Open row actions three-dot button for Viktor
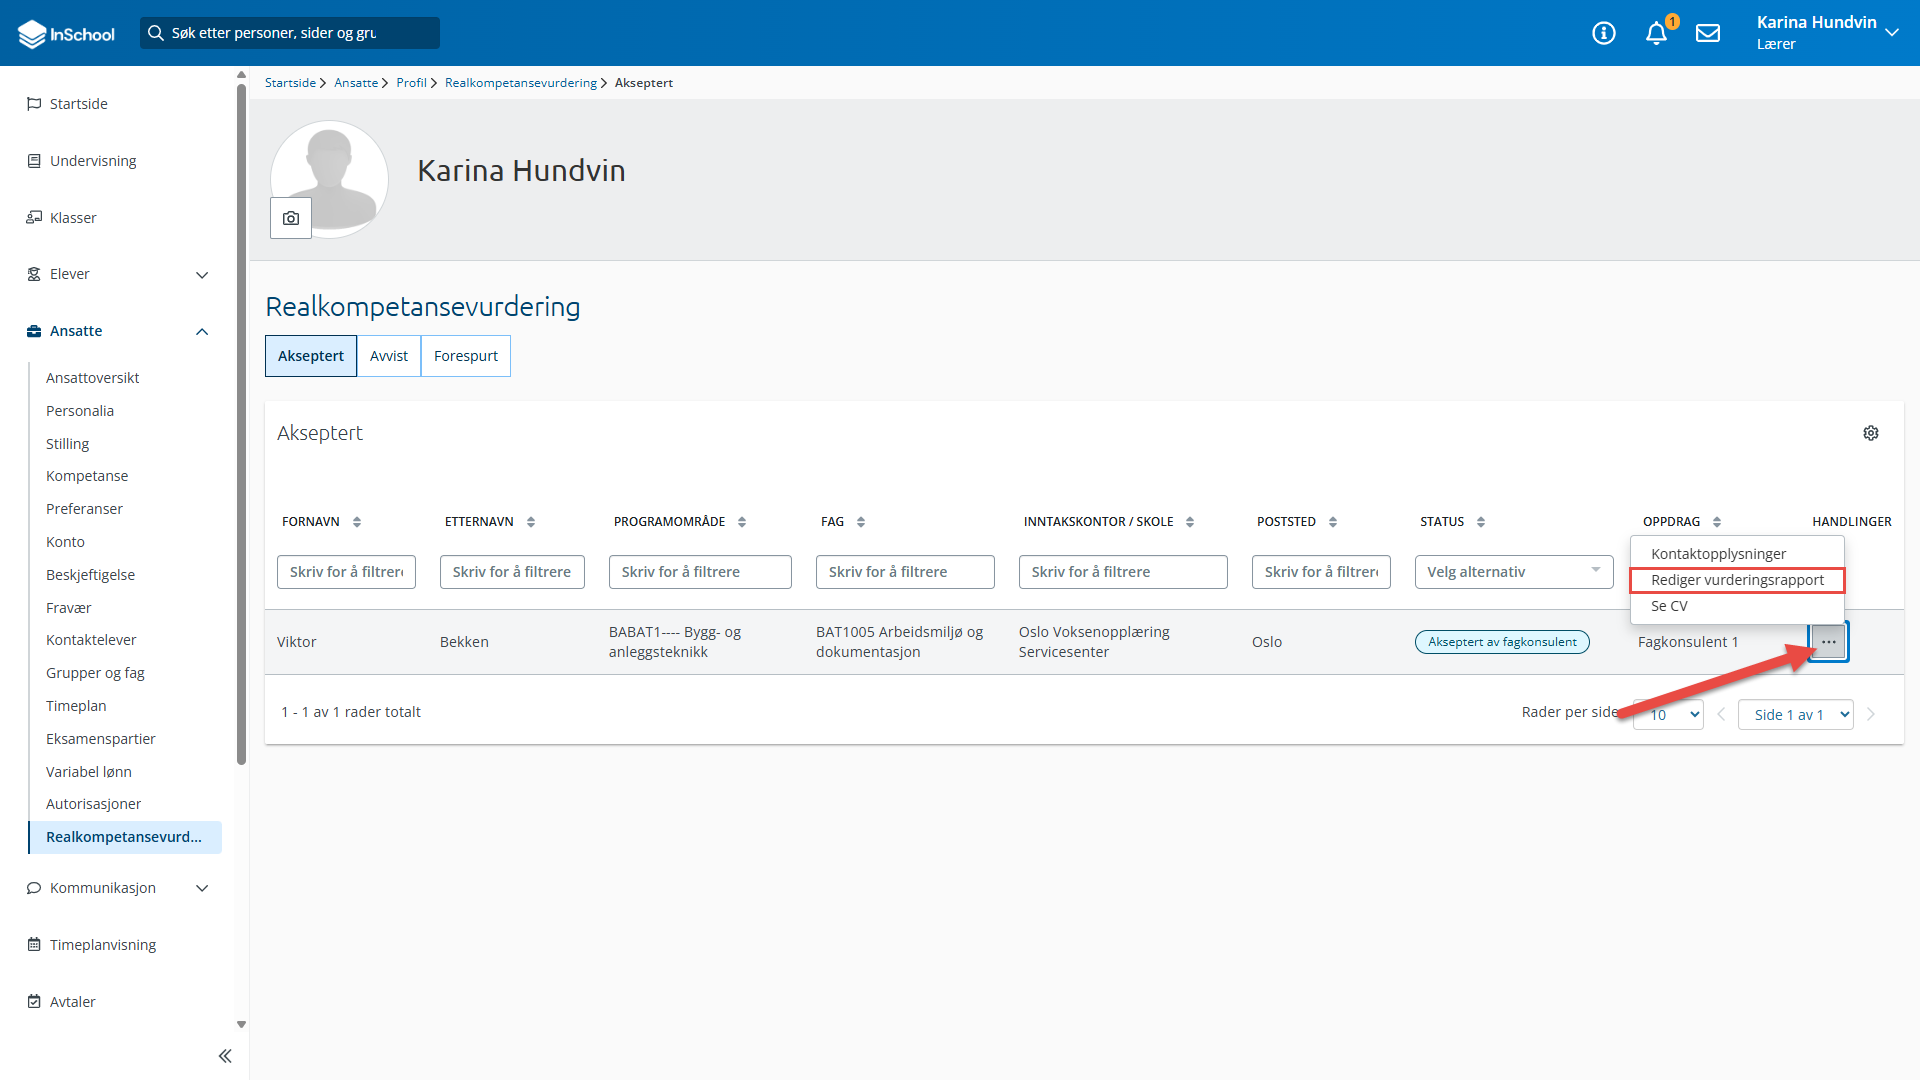The height and width of the screenshot is (1080, 1920). point(1829,642)
